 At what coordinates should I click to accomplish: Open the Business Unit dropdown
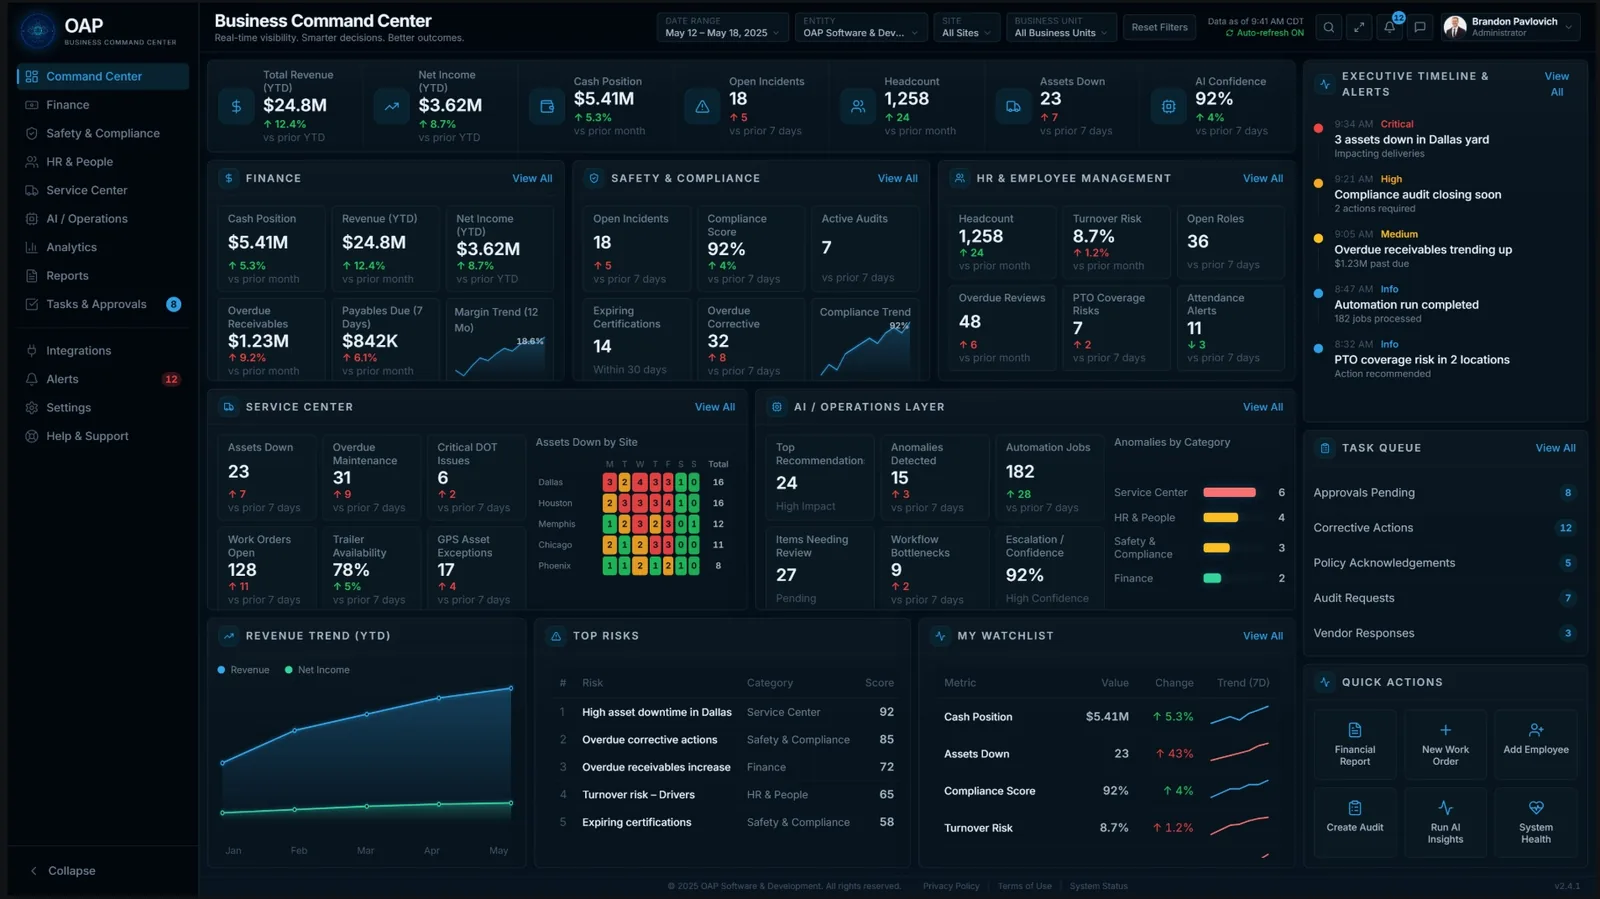[x=1061, y=27]
